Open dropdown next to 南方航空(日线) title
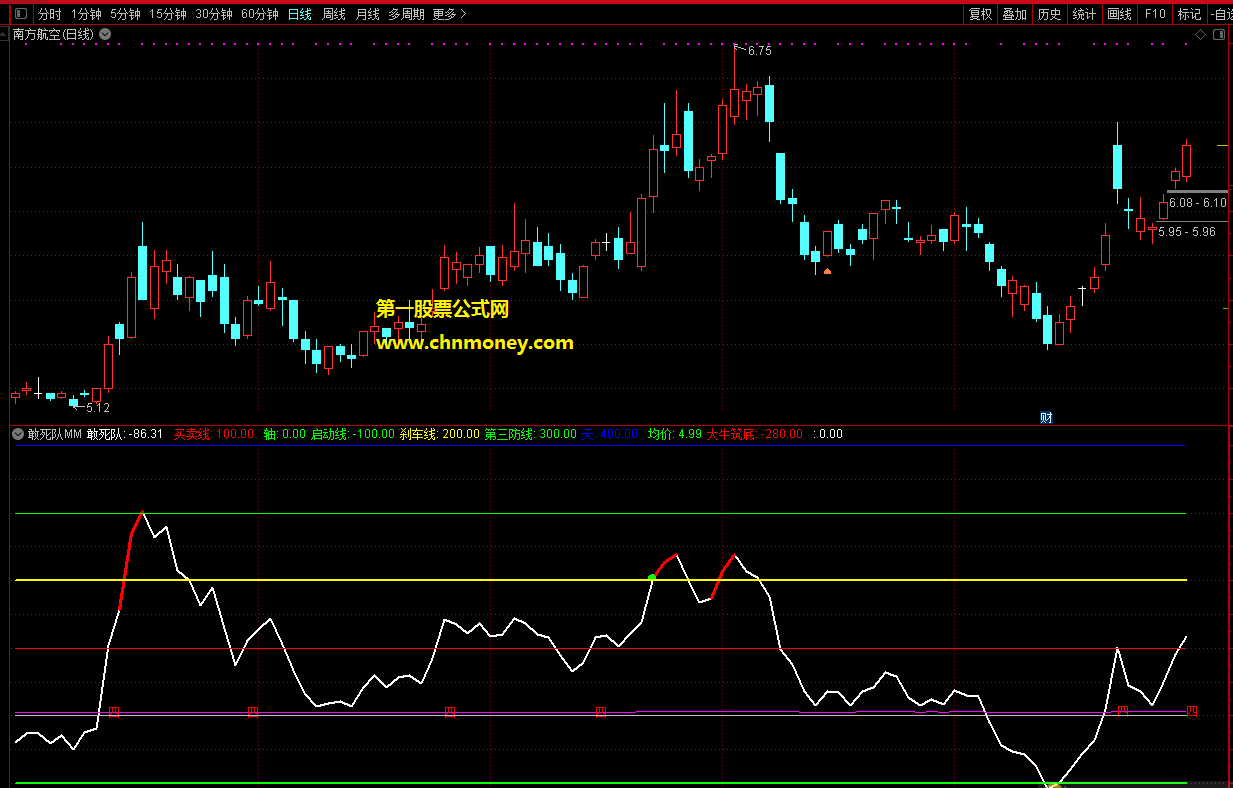The width and height of the screenshot is (1233, 788). 105,34
